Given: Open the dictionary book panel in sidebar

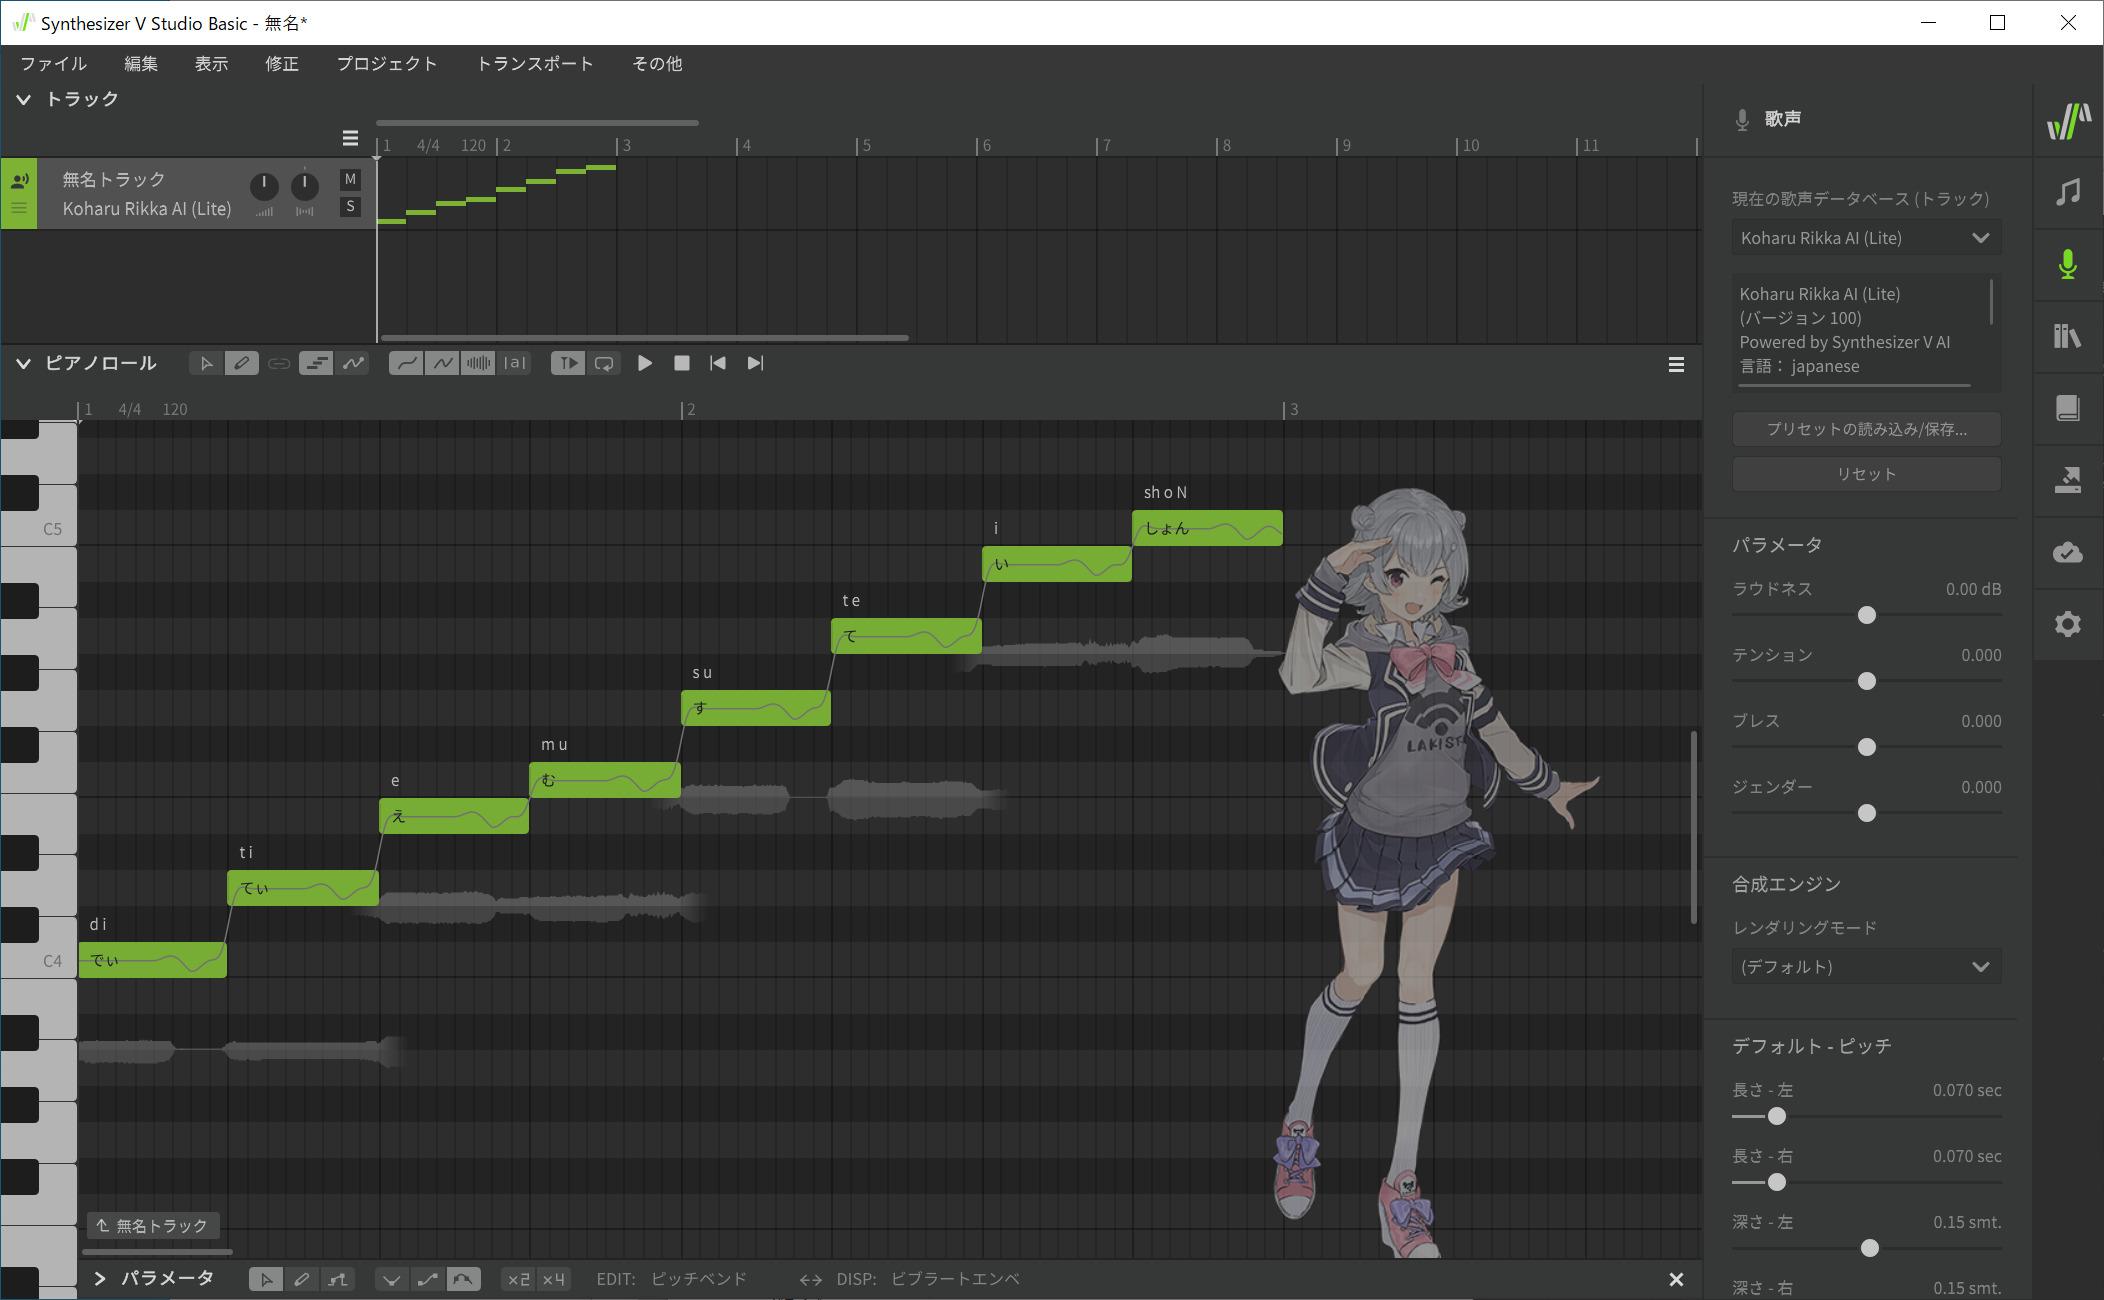Looking at the screenshot, I should (2068, 408).
